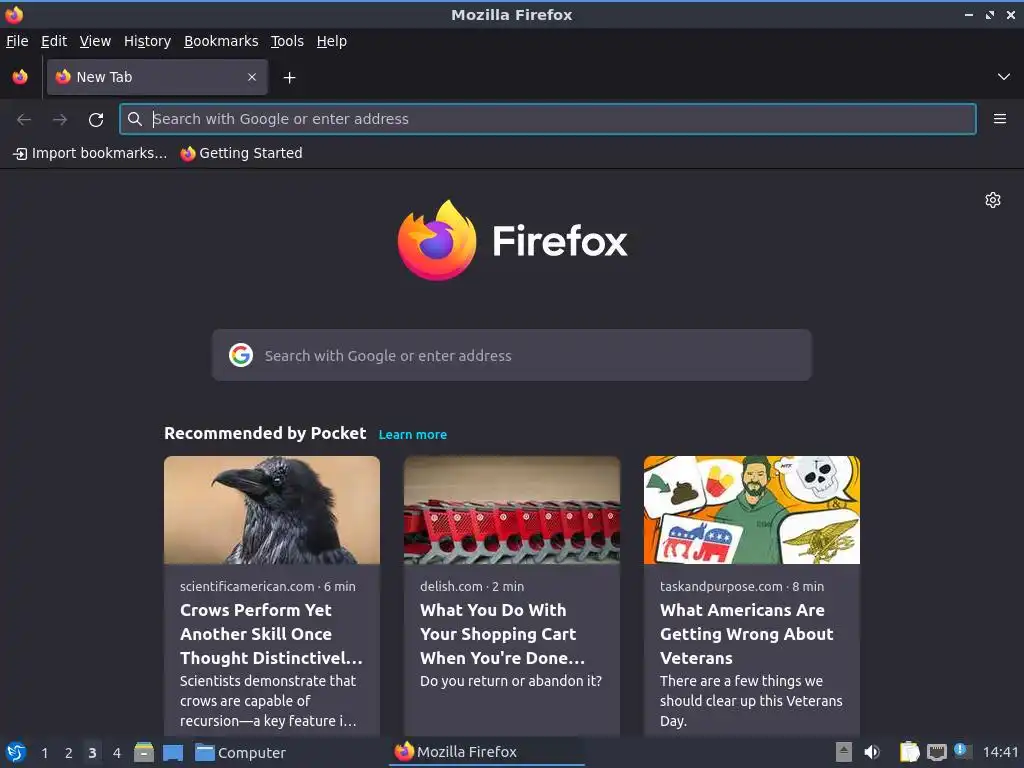This screenshot has height=768, width=1024.
Task: Click scientificamerican.com source text
Action: click(x=247, y=586)
